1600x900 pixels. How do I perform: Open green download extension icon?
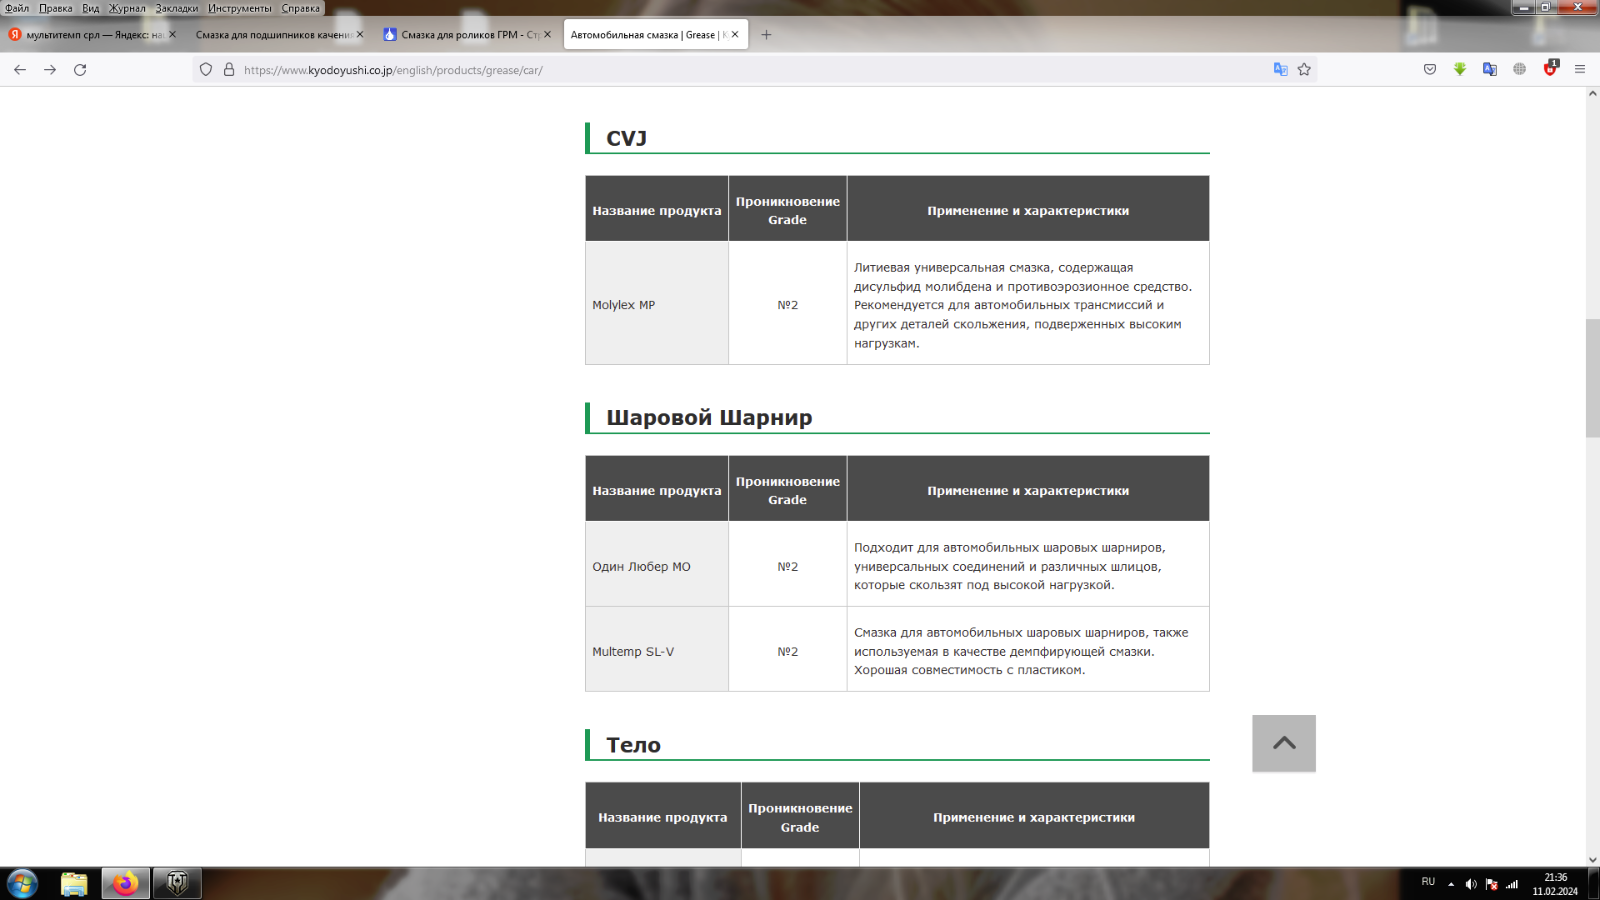click(1460, 70)
